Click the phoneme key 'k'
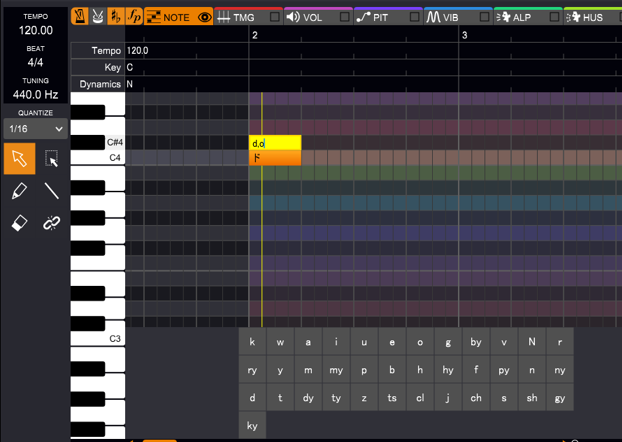Viewport: 622px width, 442px height. [x=252, y=342]
